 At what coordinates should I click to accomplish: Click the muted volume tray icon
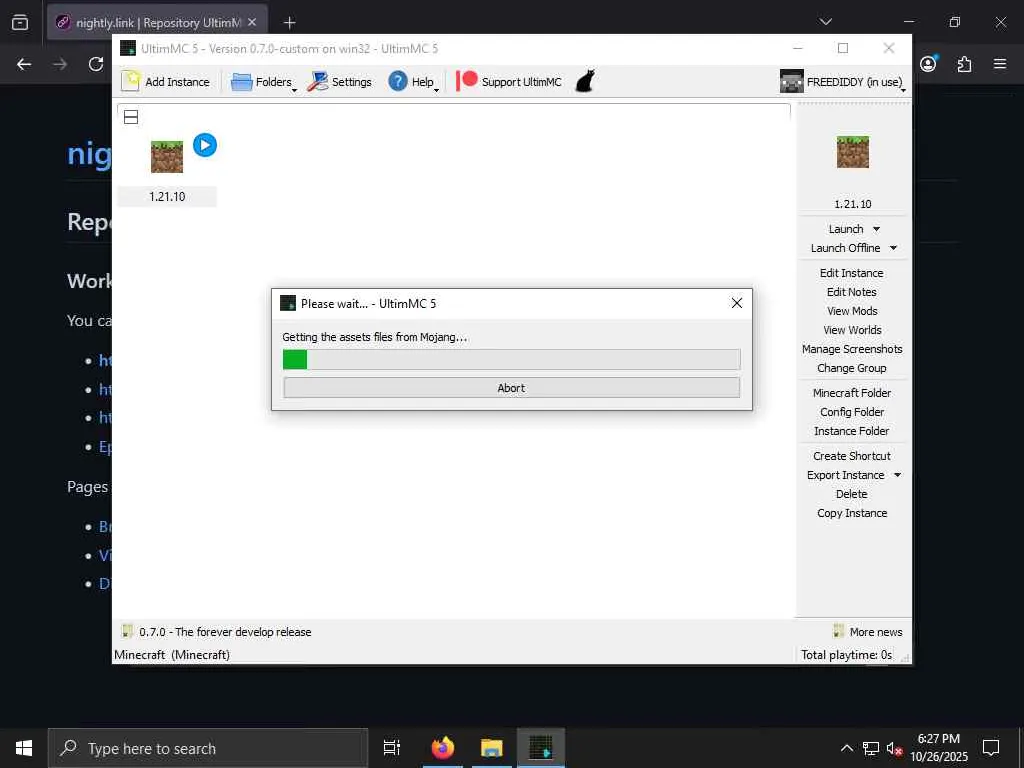point(895,749)
